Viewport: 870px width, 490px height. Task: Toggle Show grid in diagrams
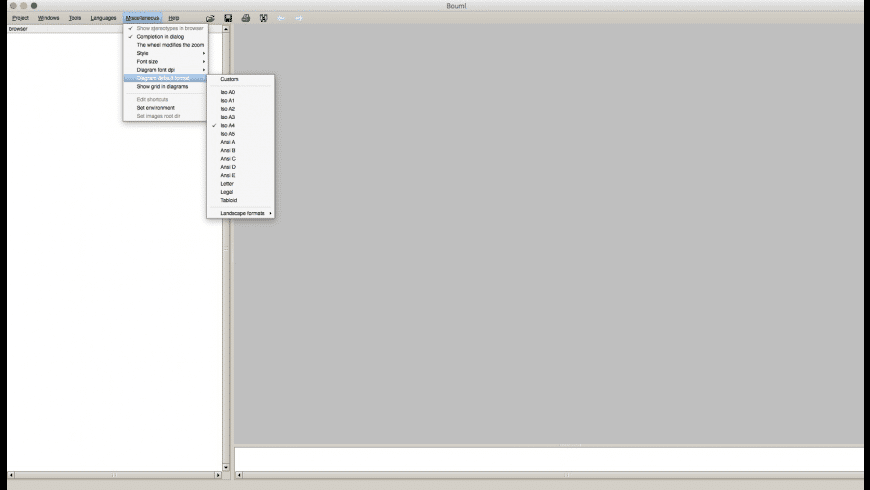(165, 87)
